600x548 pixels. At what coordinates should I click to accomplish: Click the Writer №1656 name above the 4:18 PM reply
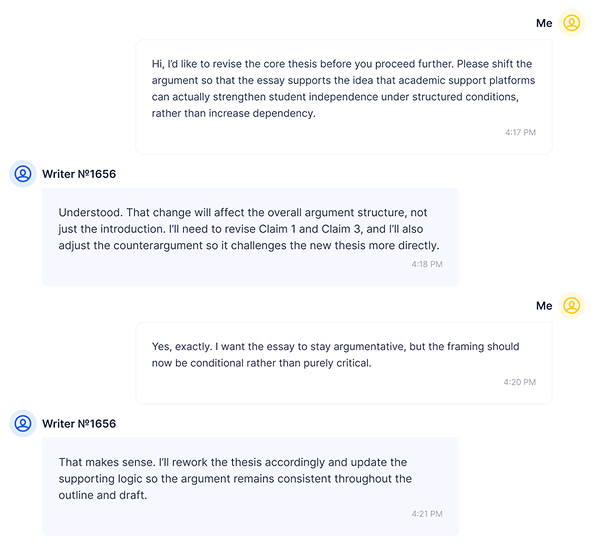pos(79,174)
